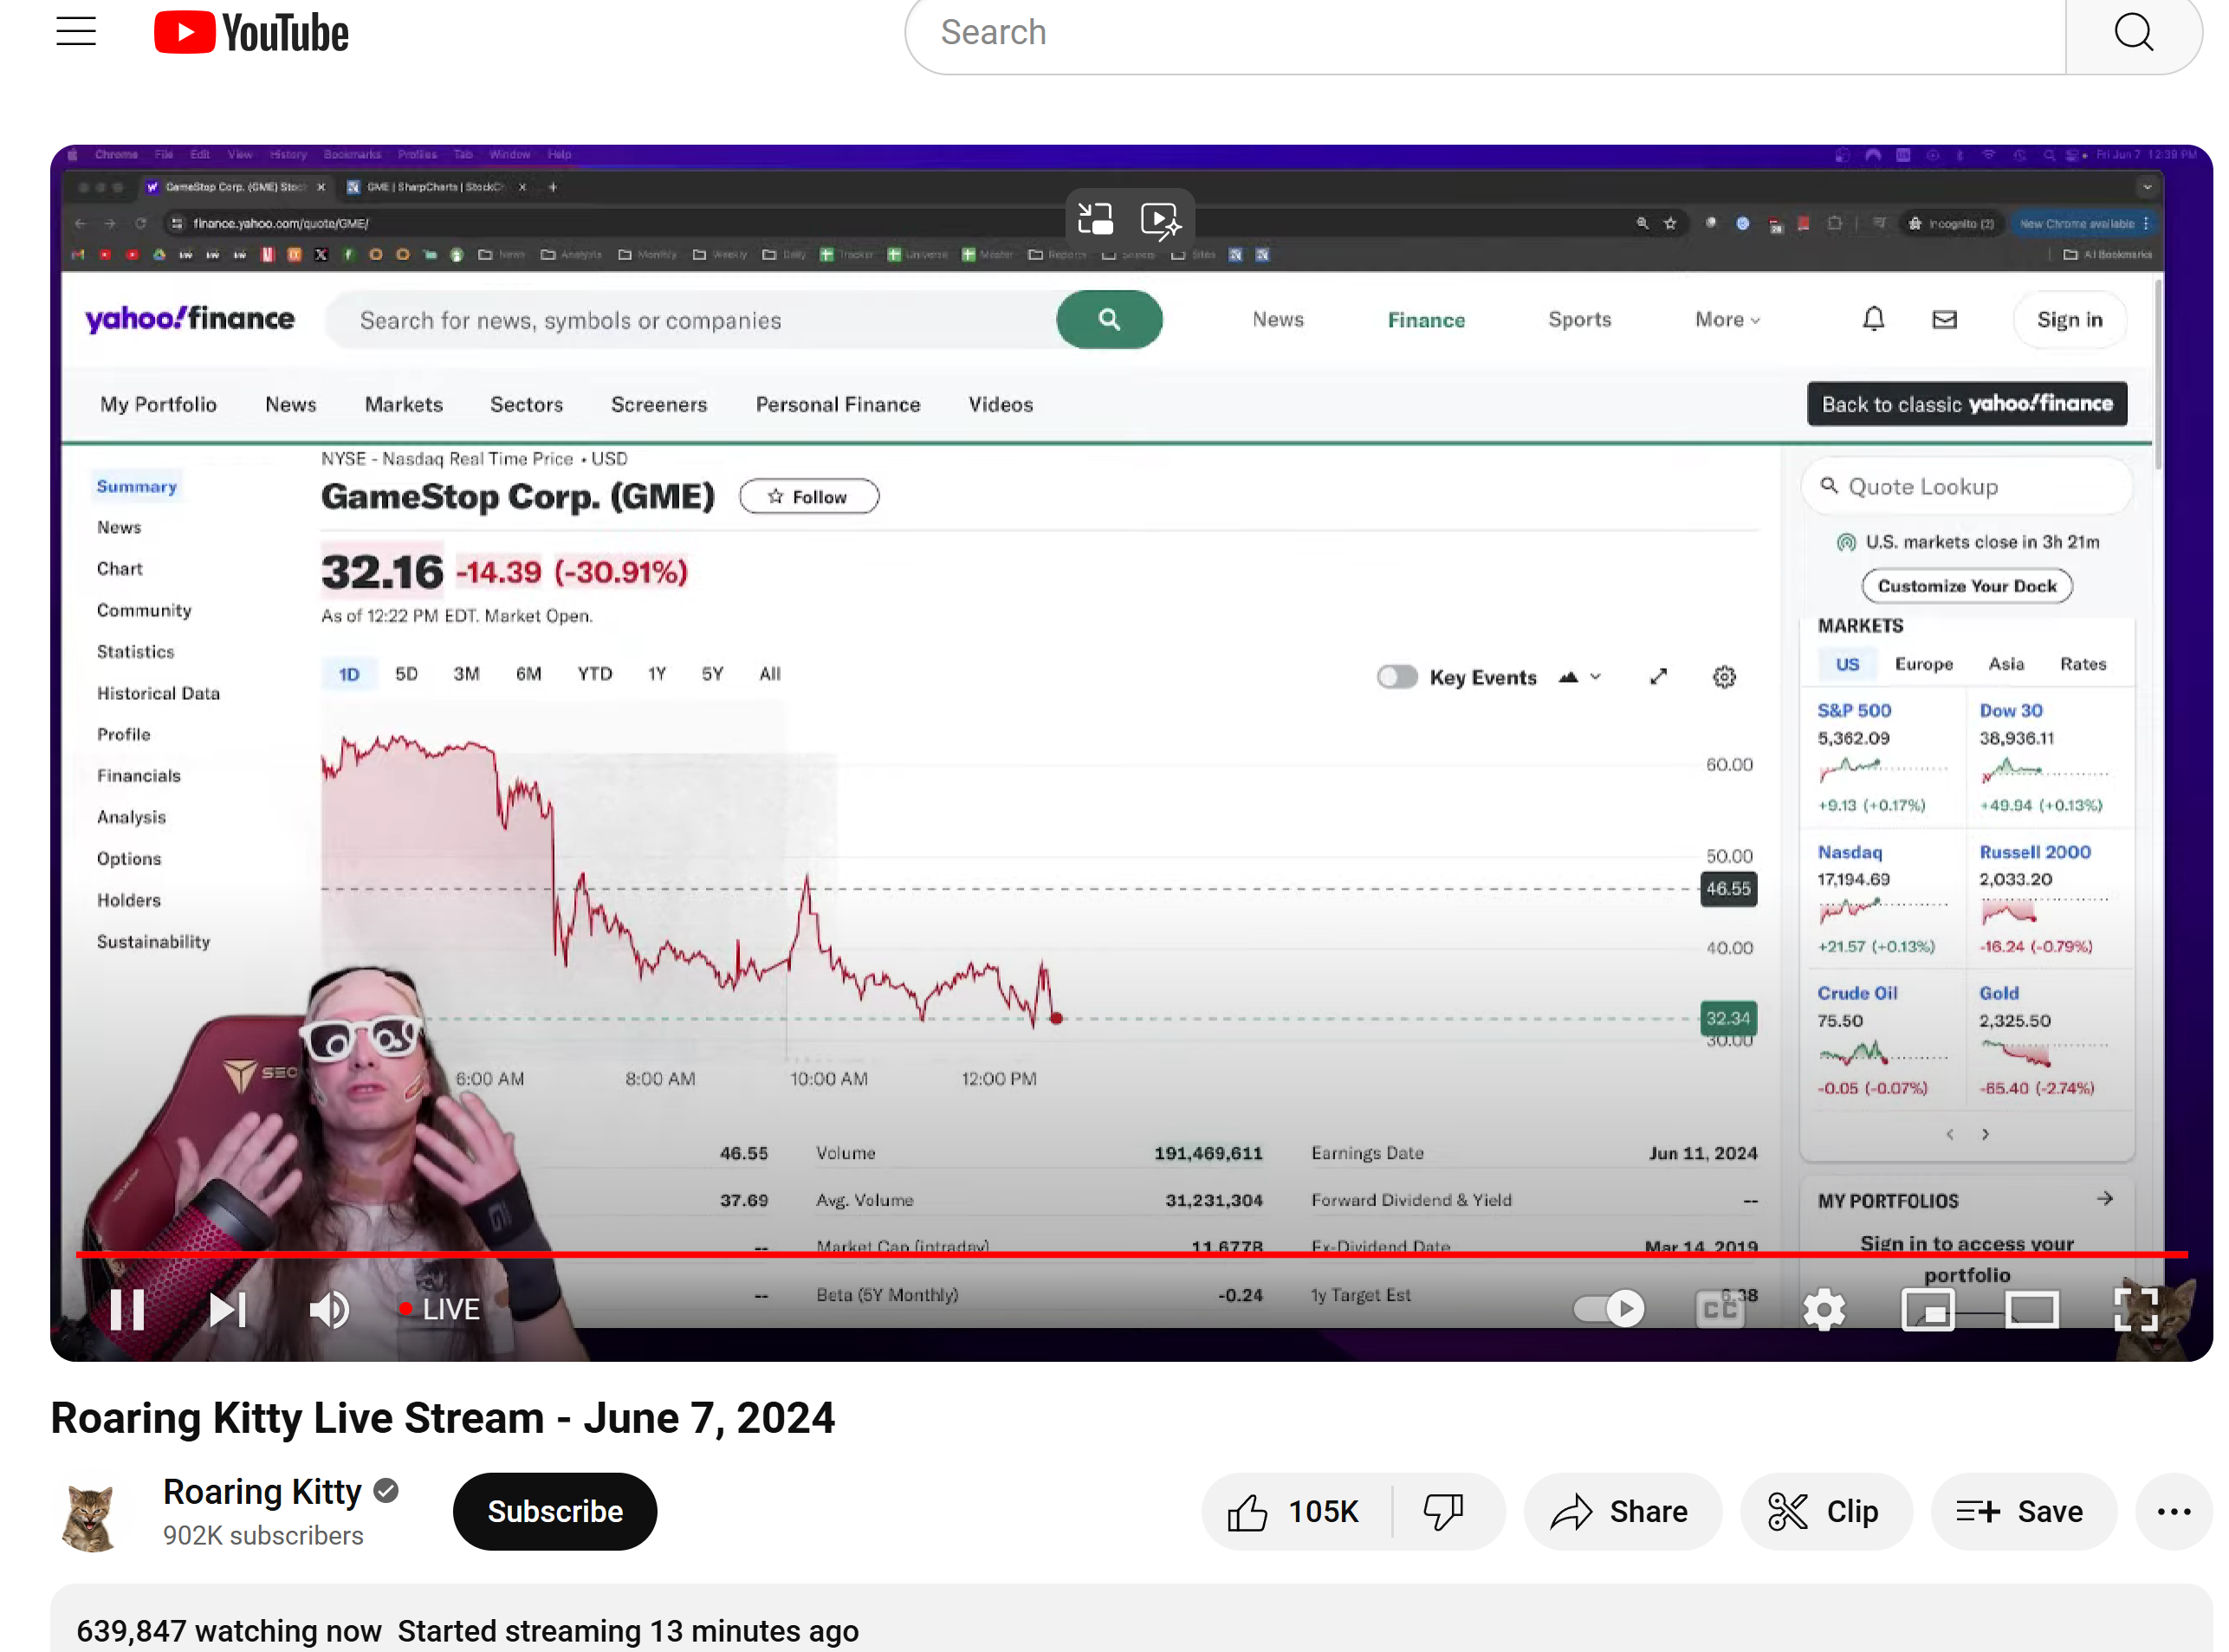Mute the video volume speaker
Image resolution: width=2229 pixels, height=1652 pixels.
coord(329,1309)
